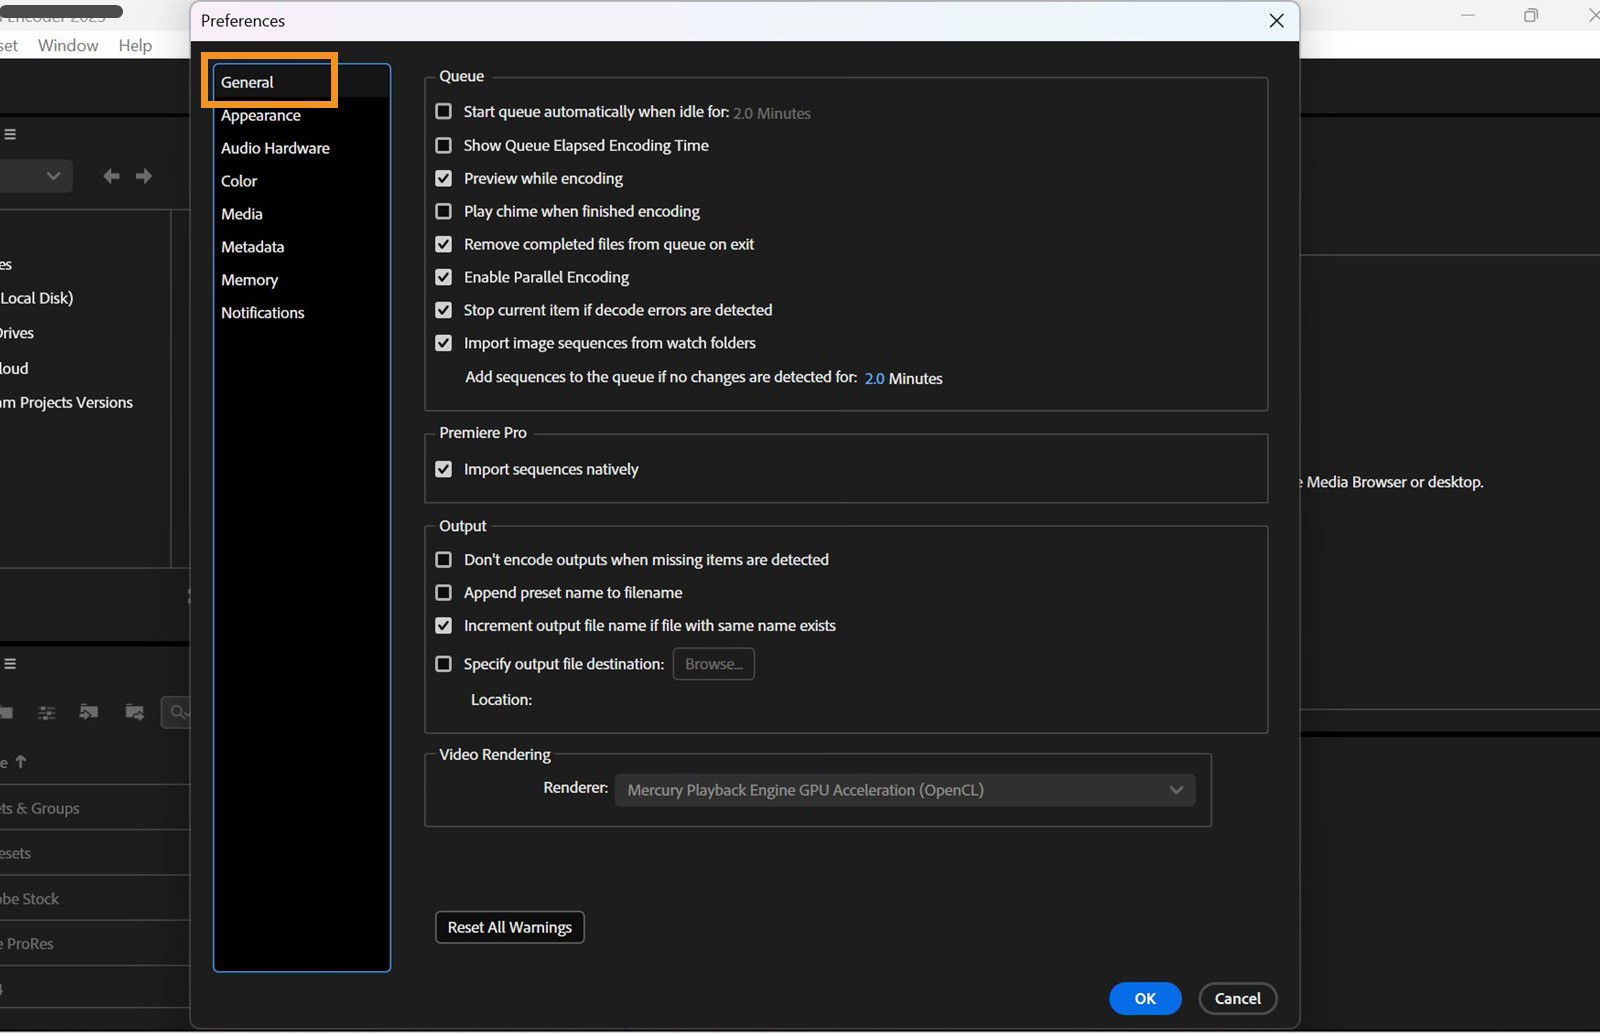This screenshot has height=1033, width=1600.
Task: Open the Help menu
Action: click(135, 45)
